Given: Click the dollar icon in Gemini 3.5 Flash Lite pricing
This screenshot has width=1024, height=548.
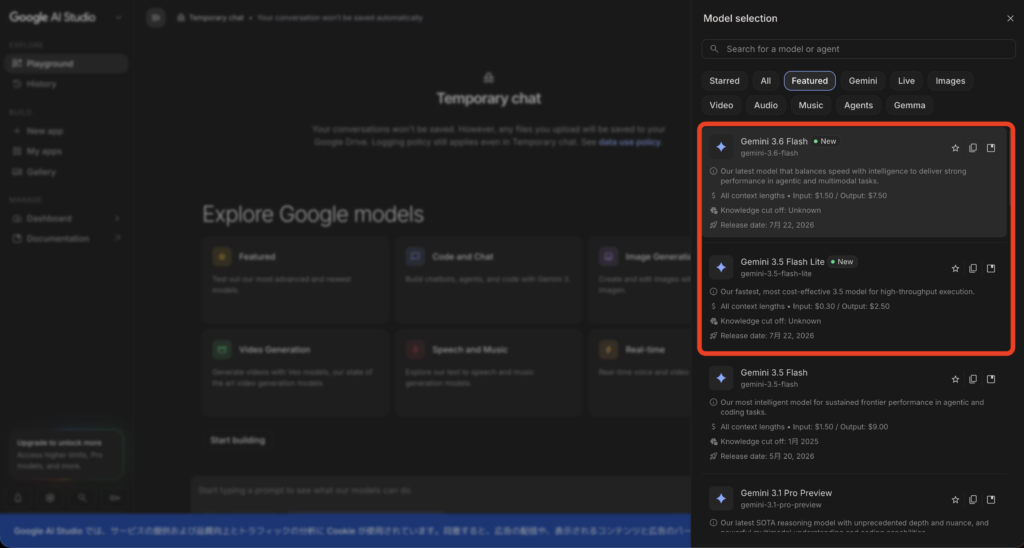Looking at the screenshot, I should (713, 306).
